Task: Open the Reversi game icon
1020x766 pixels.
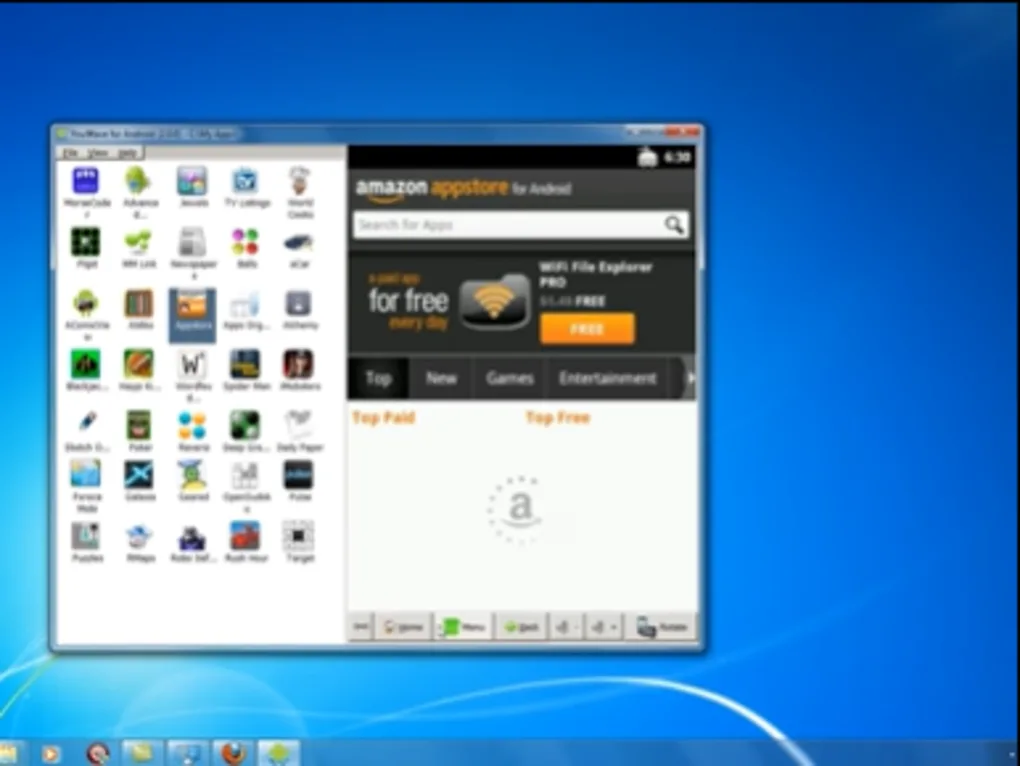Action: point(192,425)
